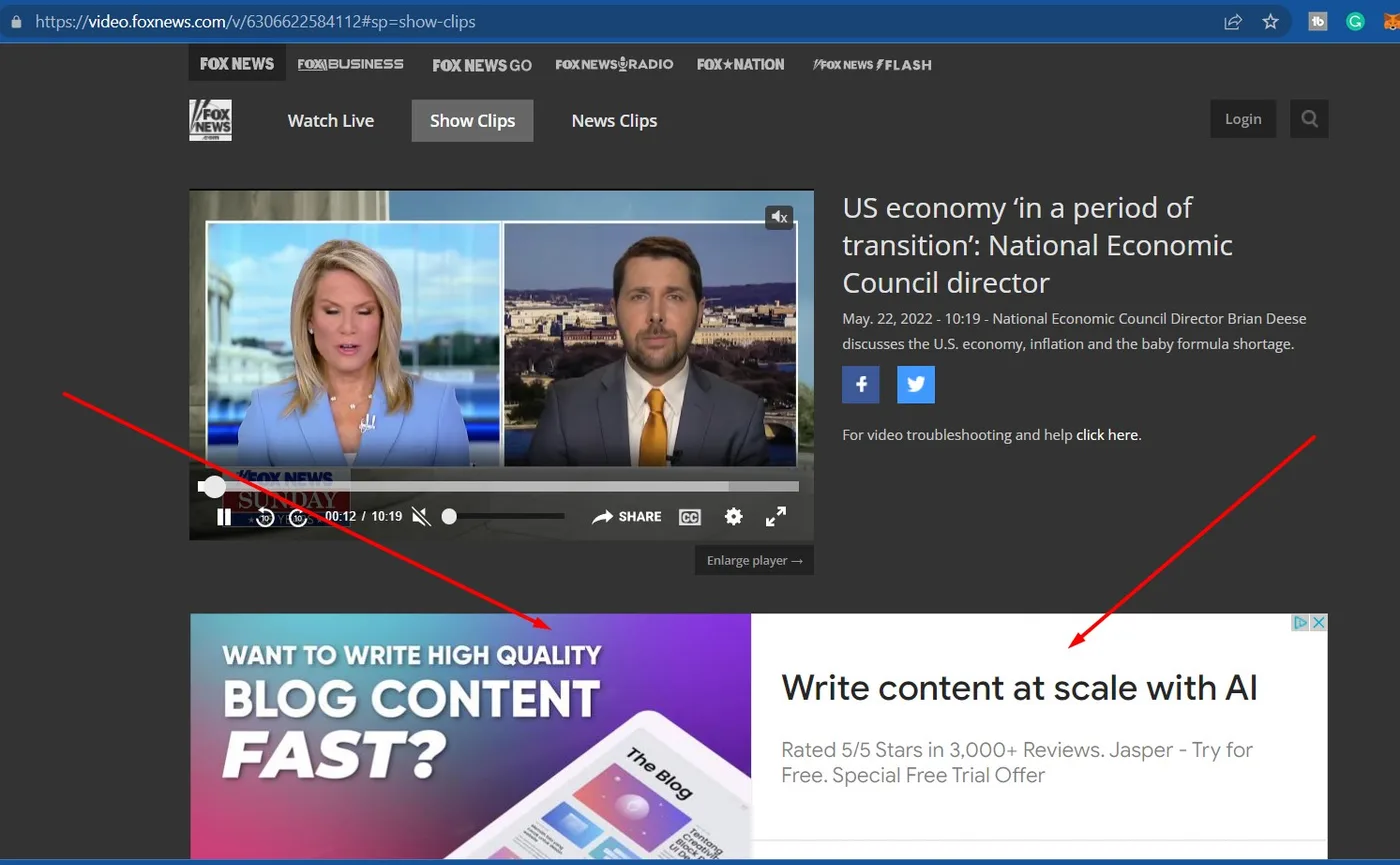This screenshot has width=1400, height=865.
Task: Open Grammarly extension icon
Action: (x=1356, y=21)
